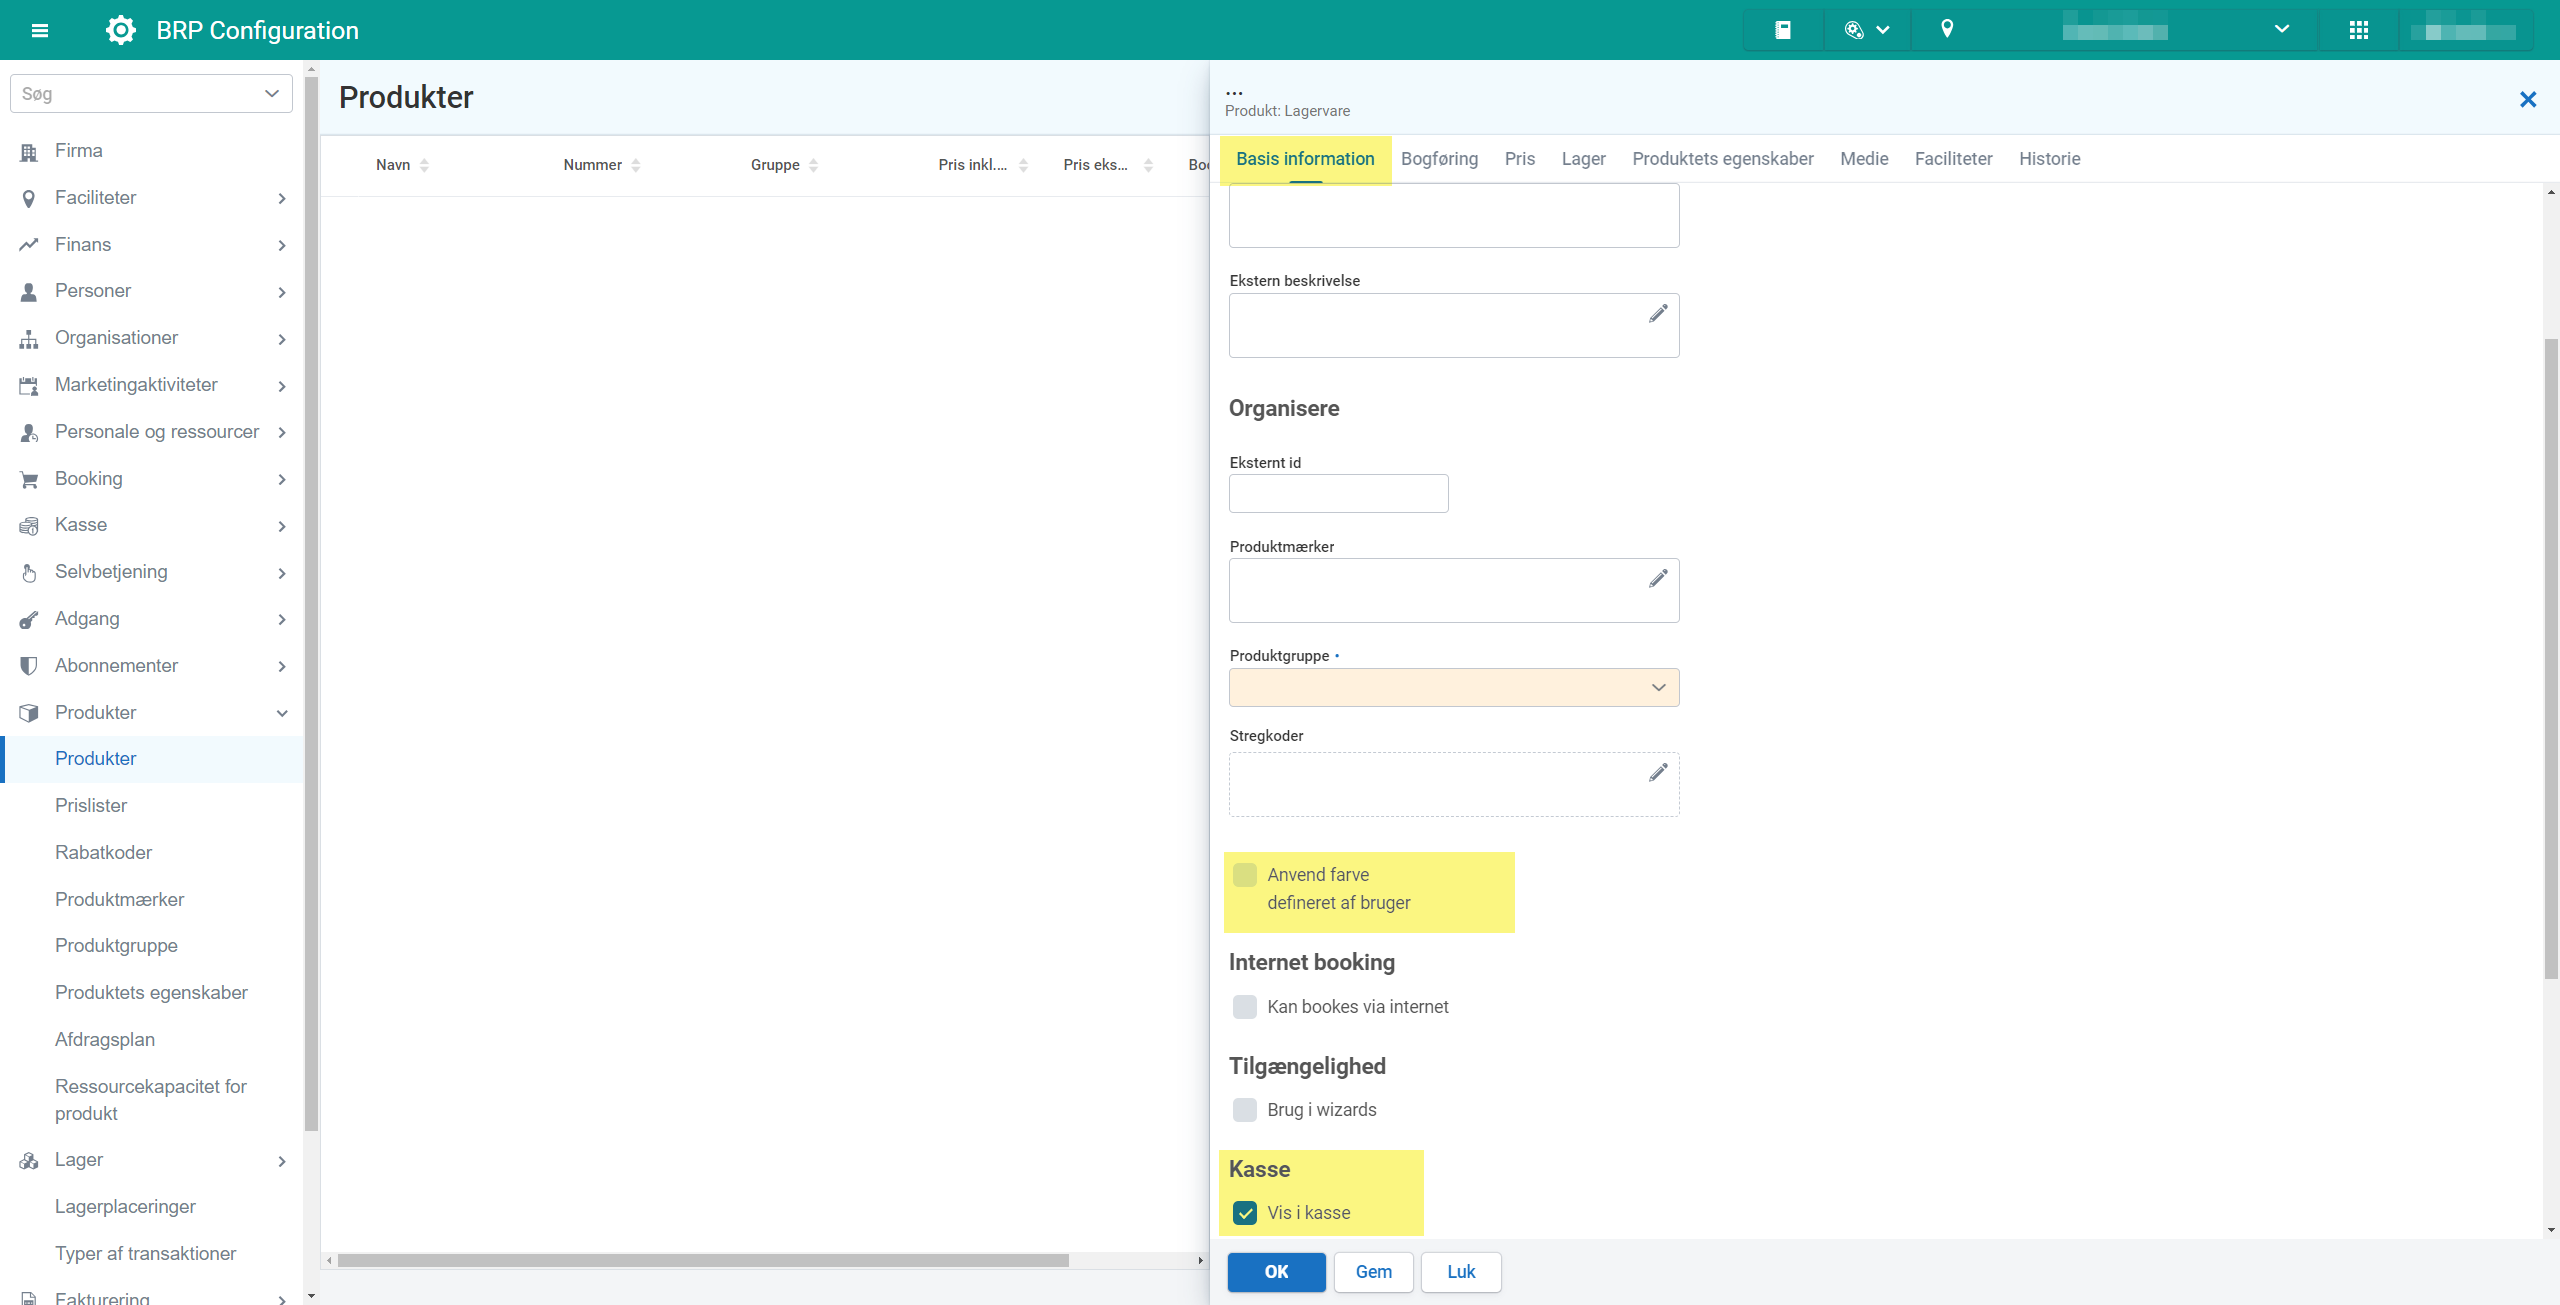Click the Booking cart icon
Image resolution: width=2560 pixels, height=1305 pixels.
(29, 480)
